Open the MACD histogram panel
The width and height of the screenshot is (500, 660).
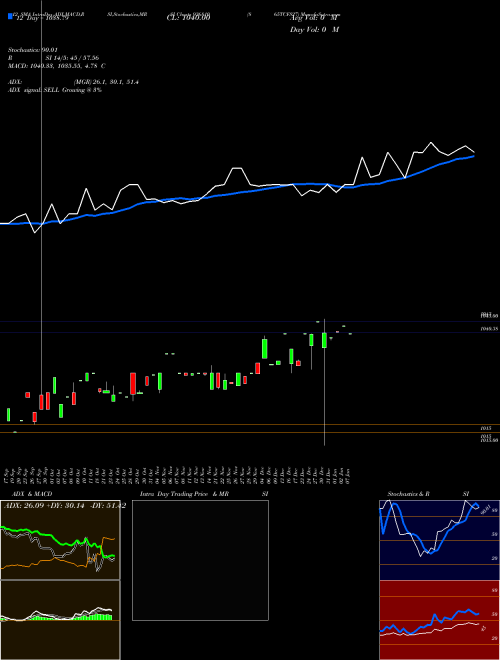tap(60, 620)
